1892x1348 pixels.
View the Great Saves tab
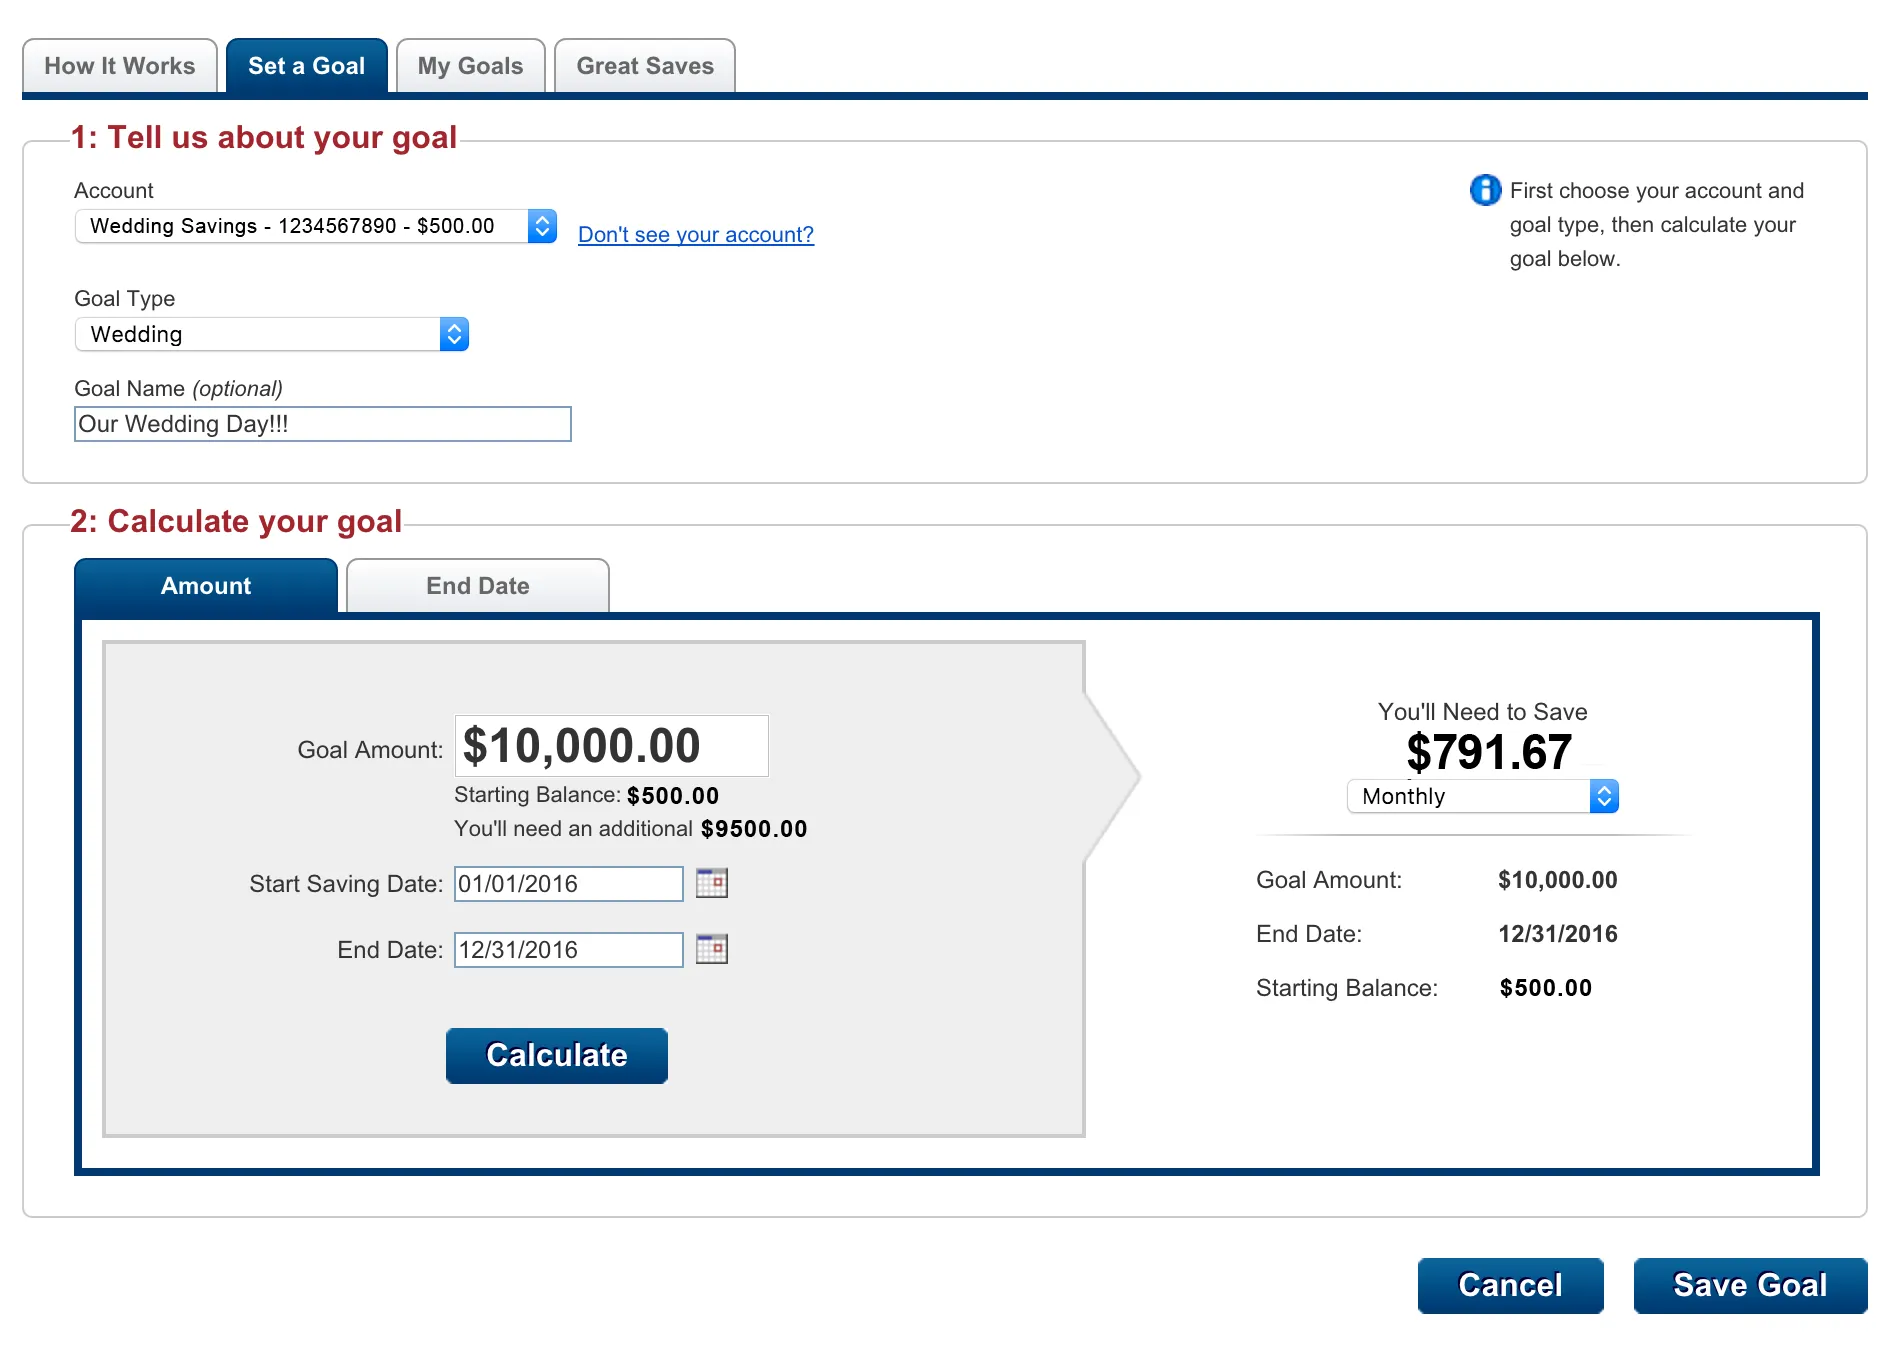644,65
